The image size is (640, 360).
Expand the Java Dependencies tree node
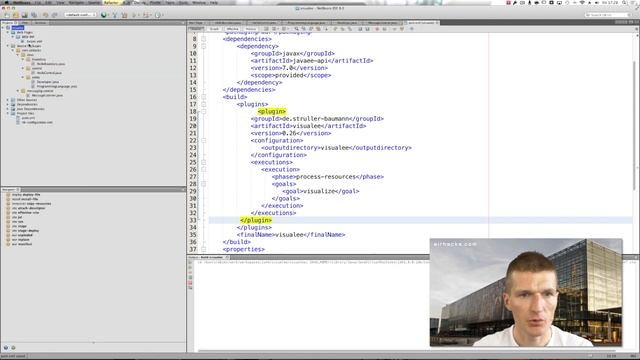8,109
